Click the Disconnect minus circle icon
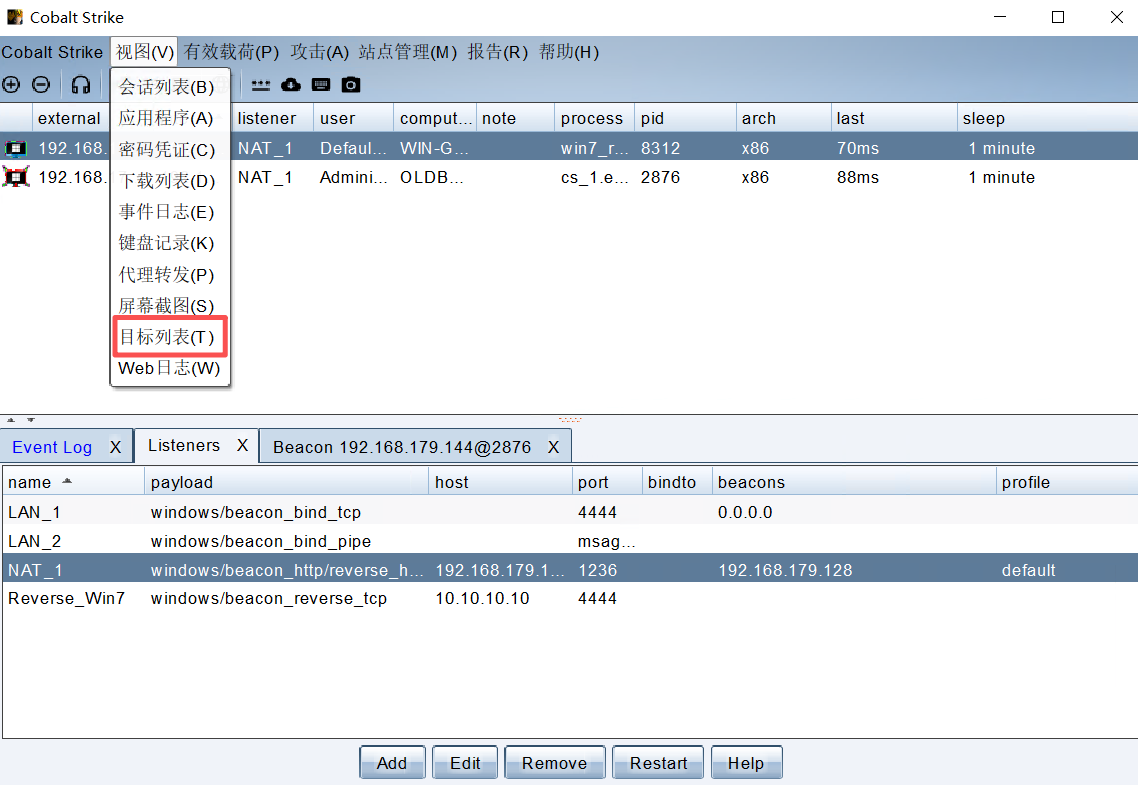Viewport: 1138px width, 785px height. coord(41,85)
